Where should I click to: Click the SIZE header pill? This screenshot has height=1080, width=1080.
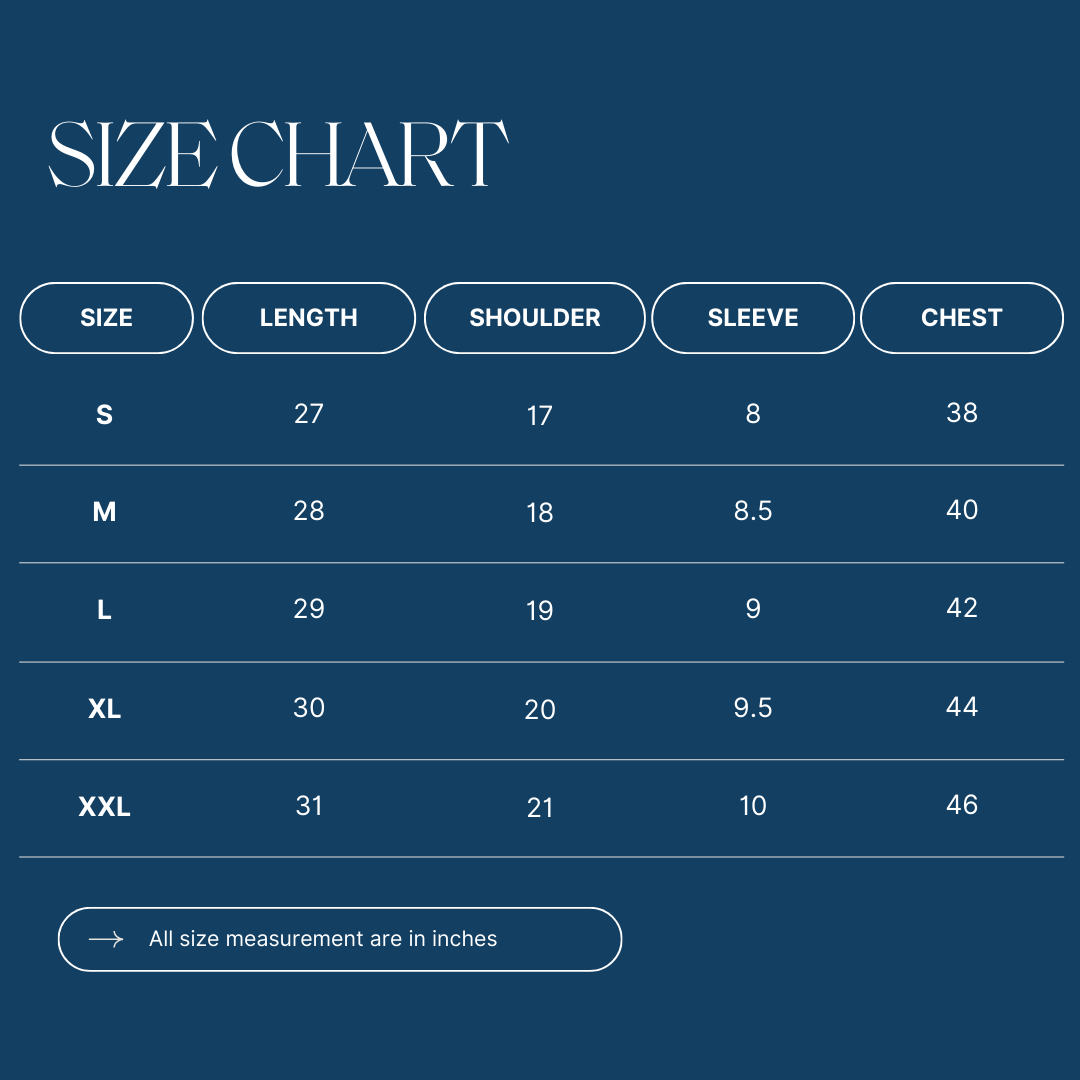point(106,318)
